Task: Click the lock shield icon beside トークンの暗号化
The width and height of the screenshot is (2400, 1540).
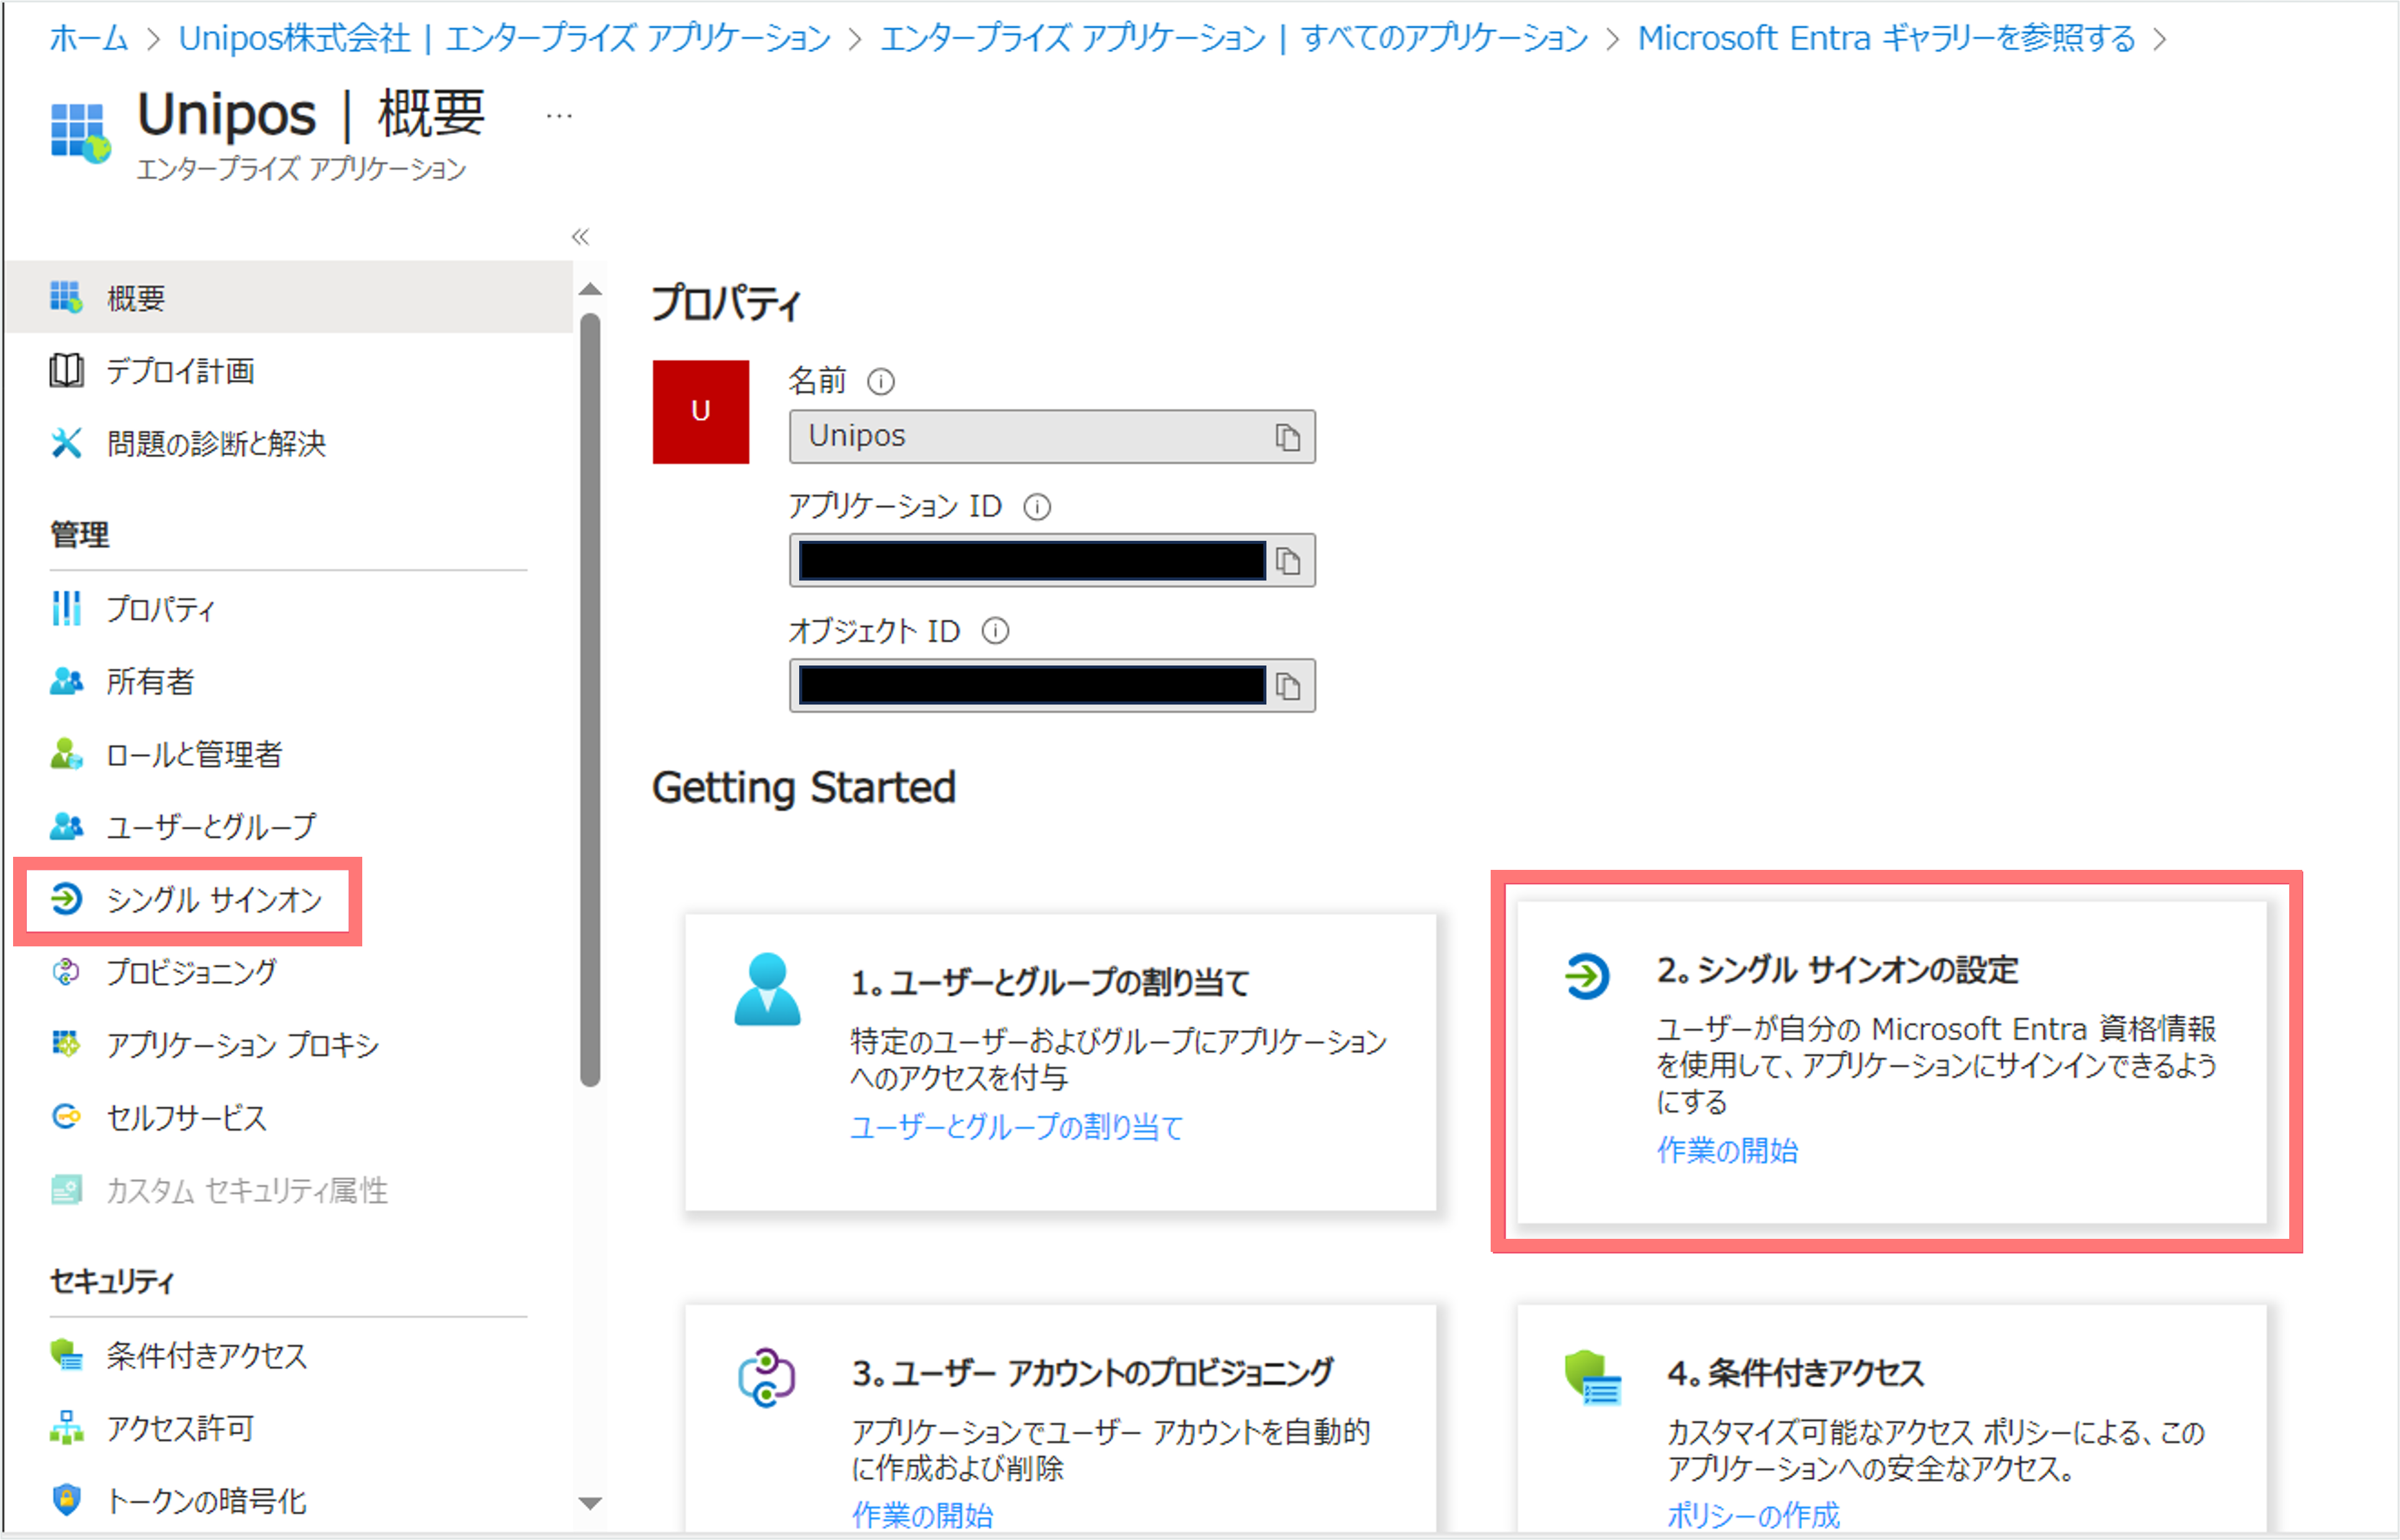Action: pos(66,1500)
